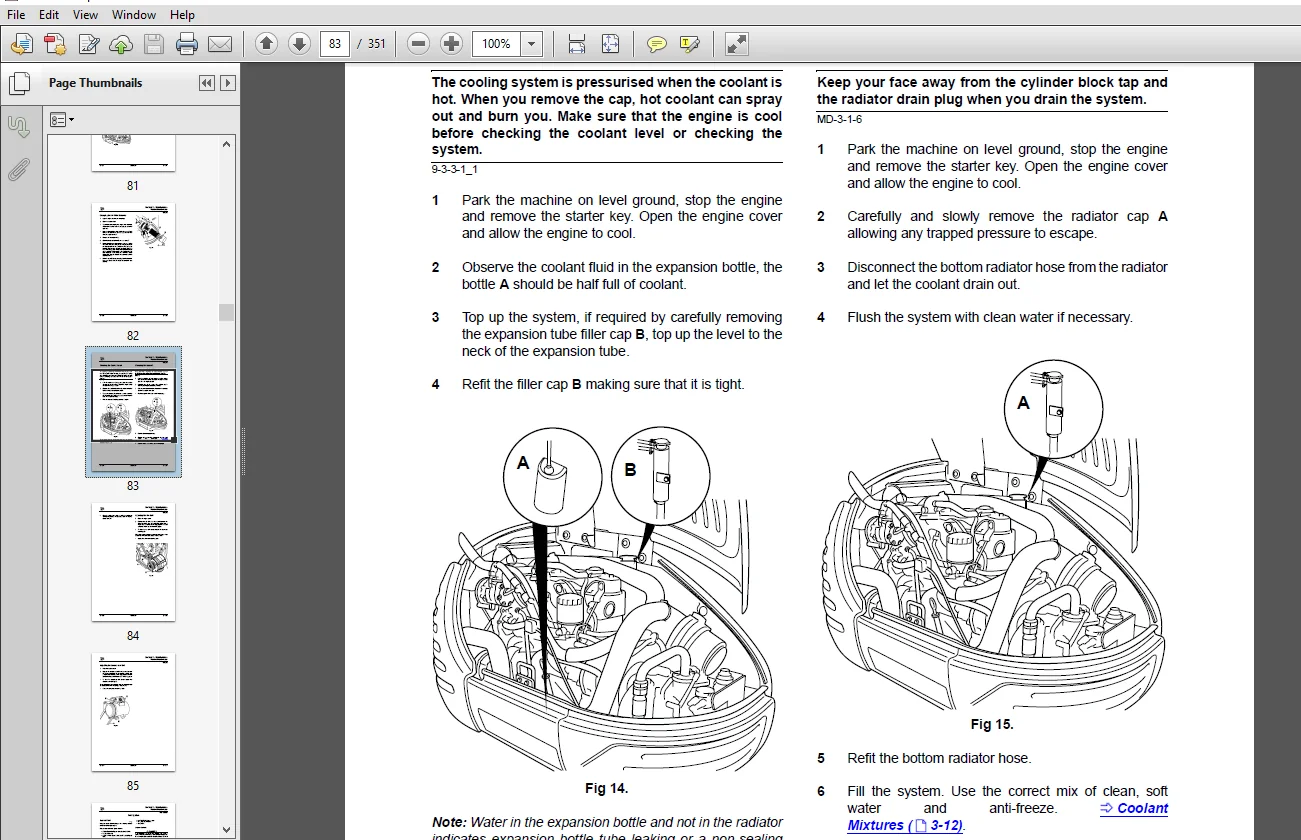Open the Help menu
This screenshot has width=1301, height=840.
tap(182, 15)
